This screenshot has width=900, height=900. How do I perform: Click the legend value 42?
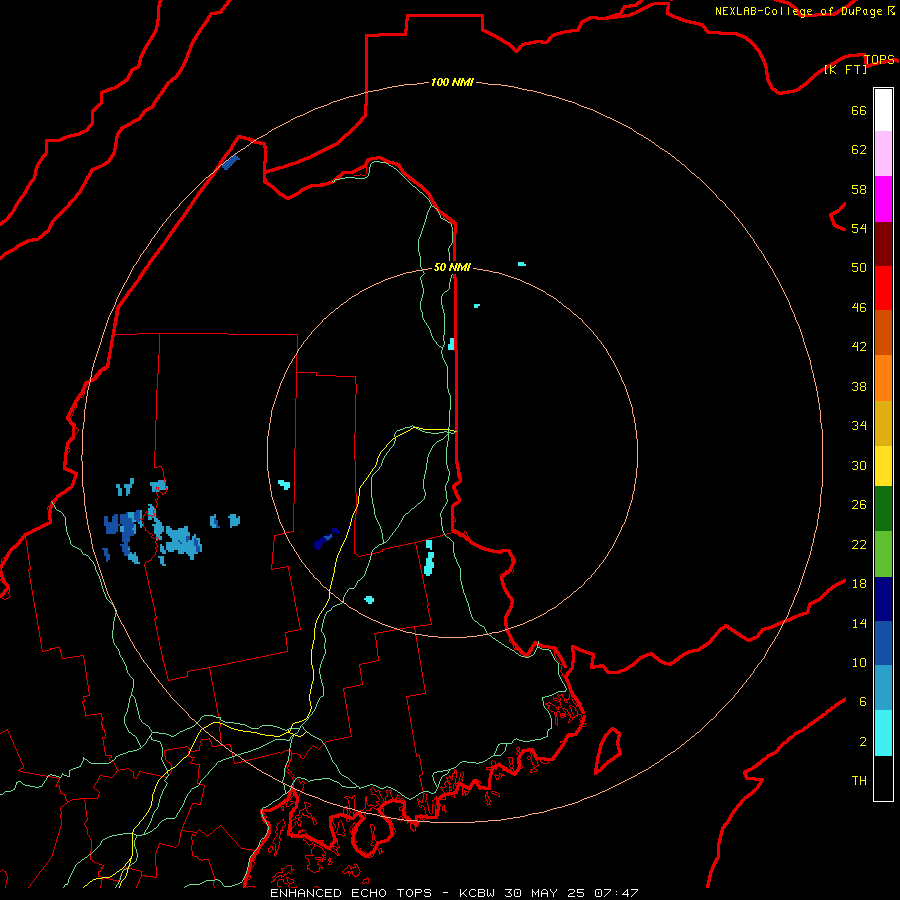click(859, 346)
